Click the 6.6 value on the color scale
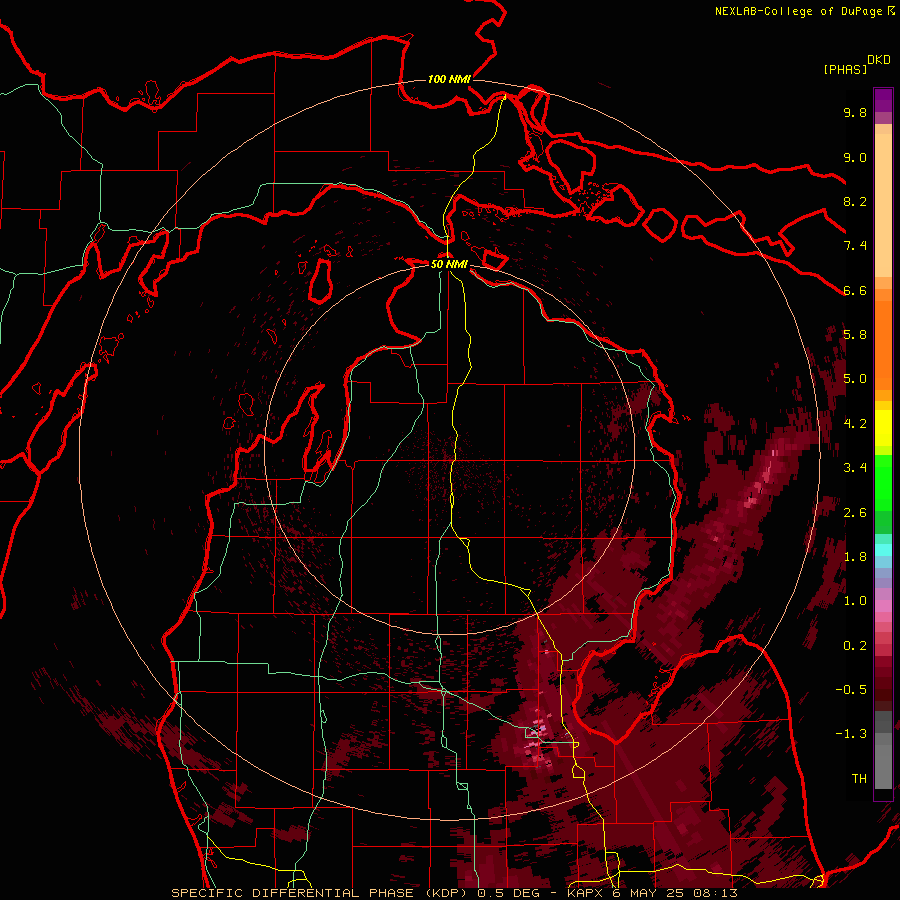This screenshot has height=900, width=900. pos(855,290)
